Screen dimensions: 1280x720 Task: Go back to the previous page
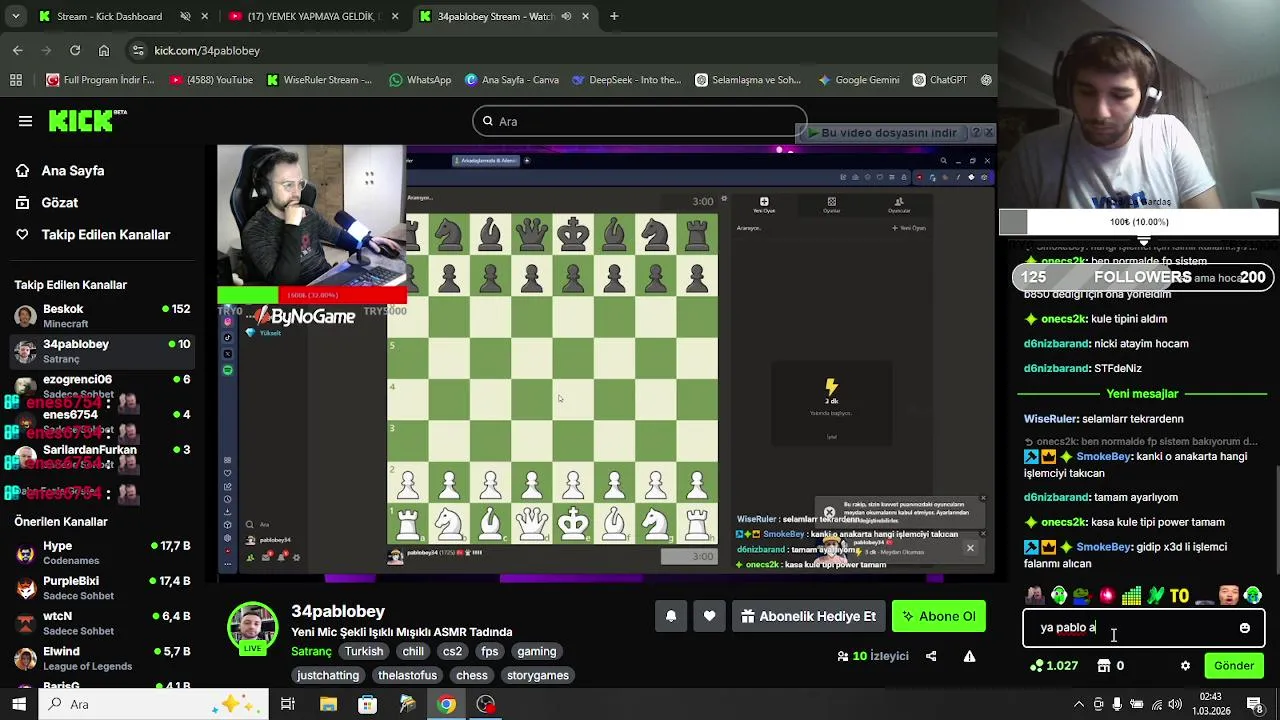point(17,50)
